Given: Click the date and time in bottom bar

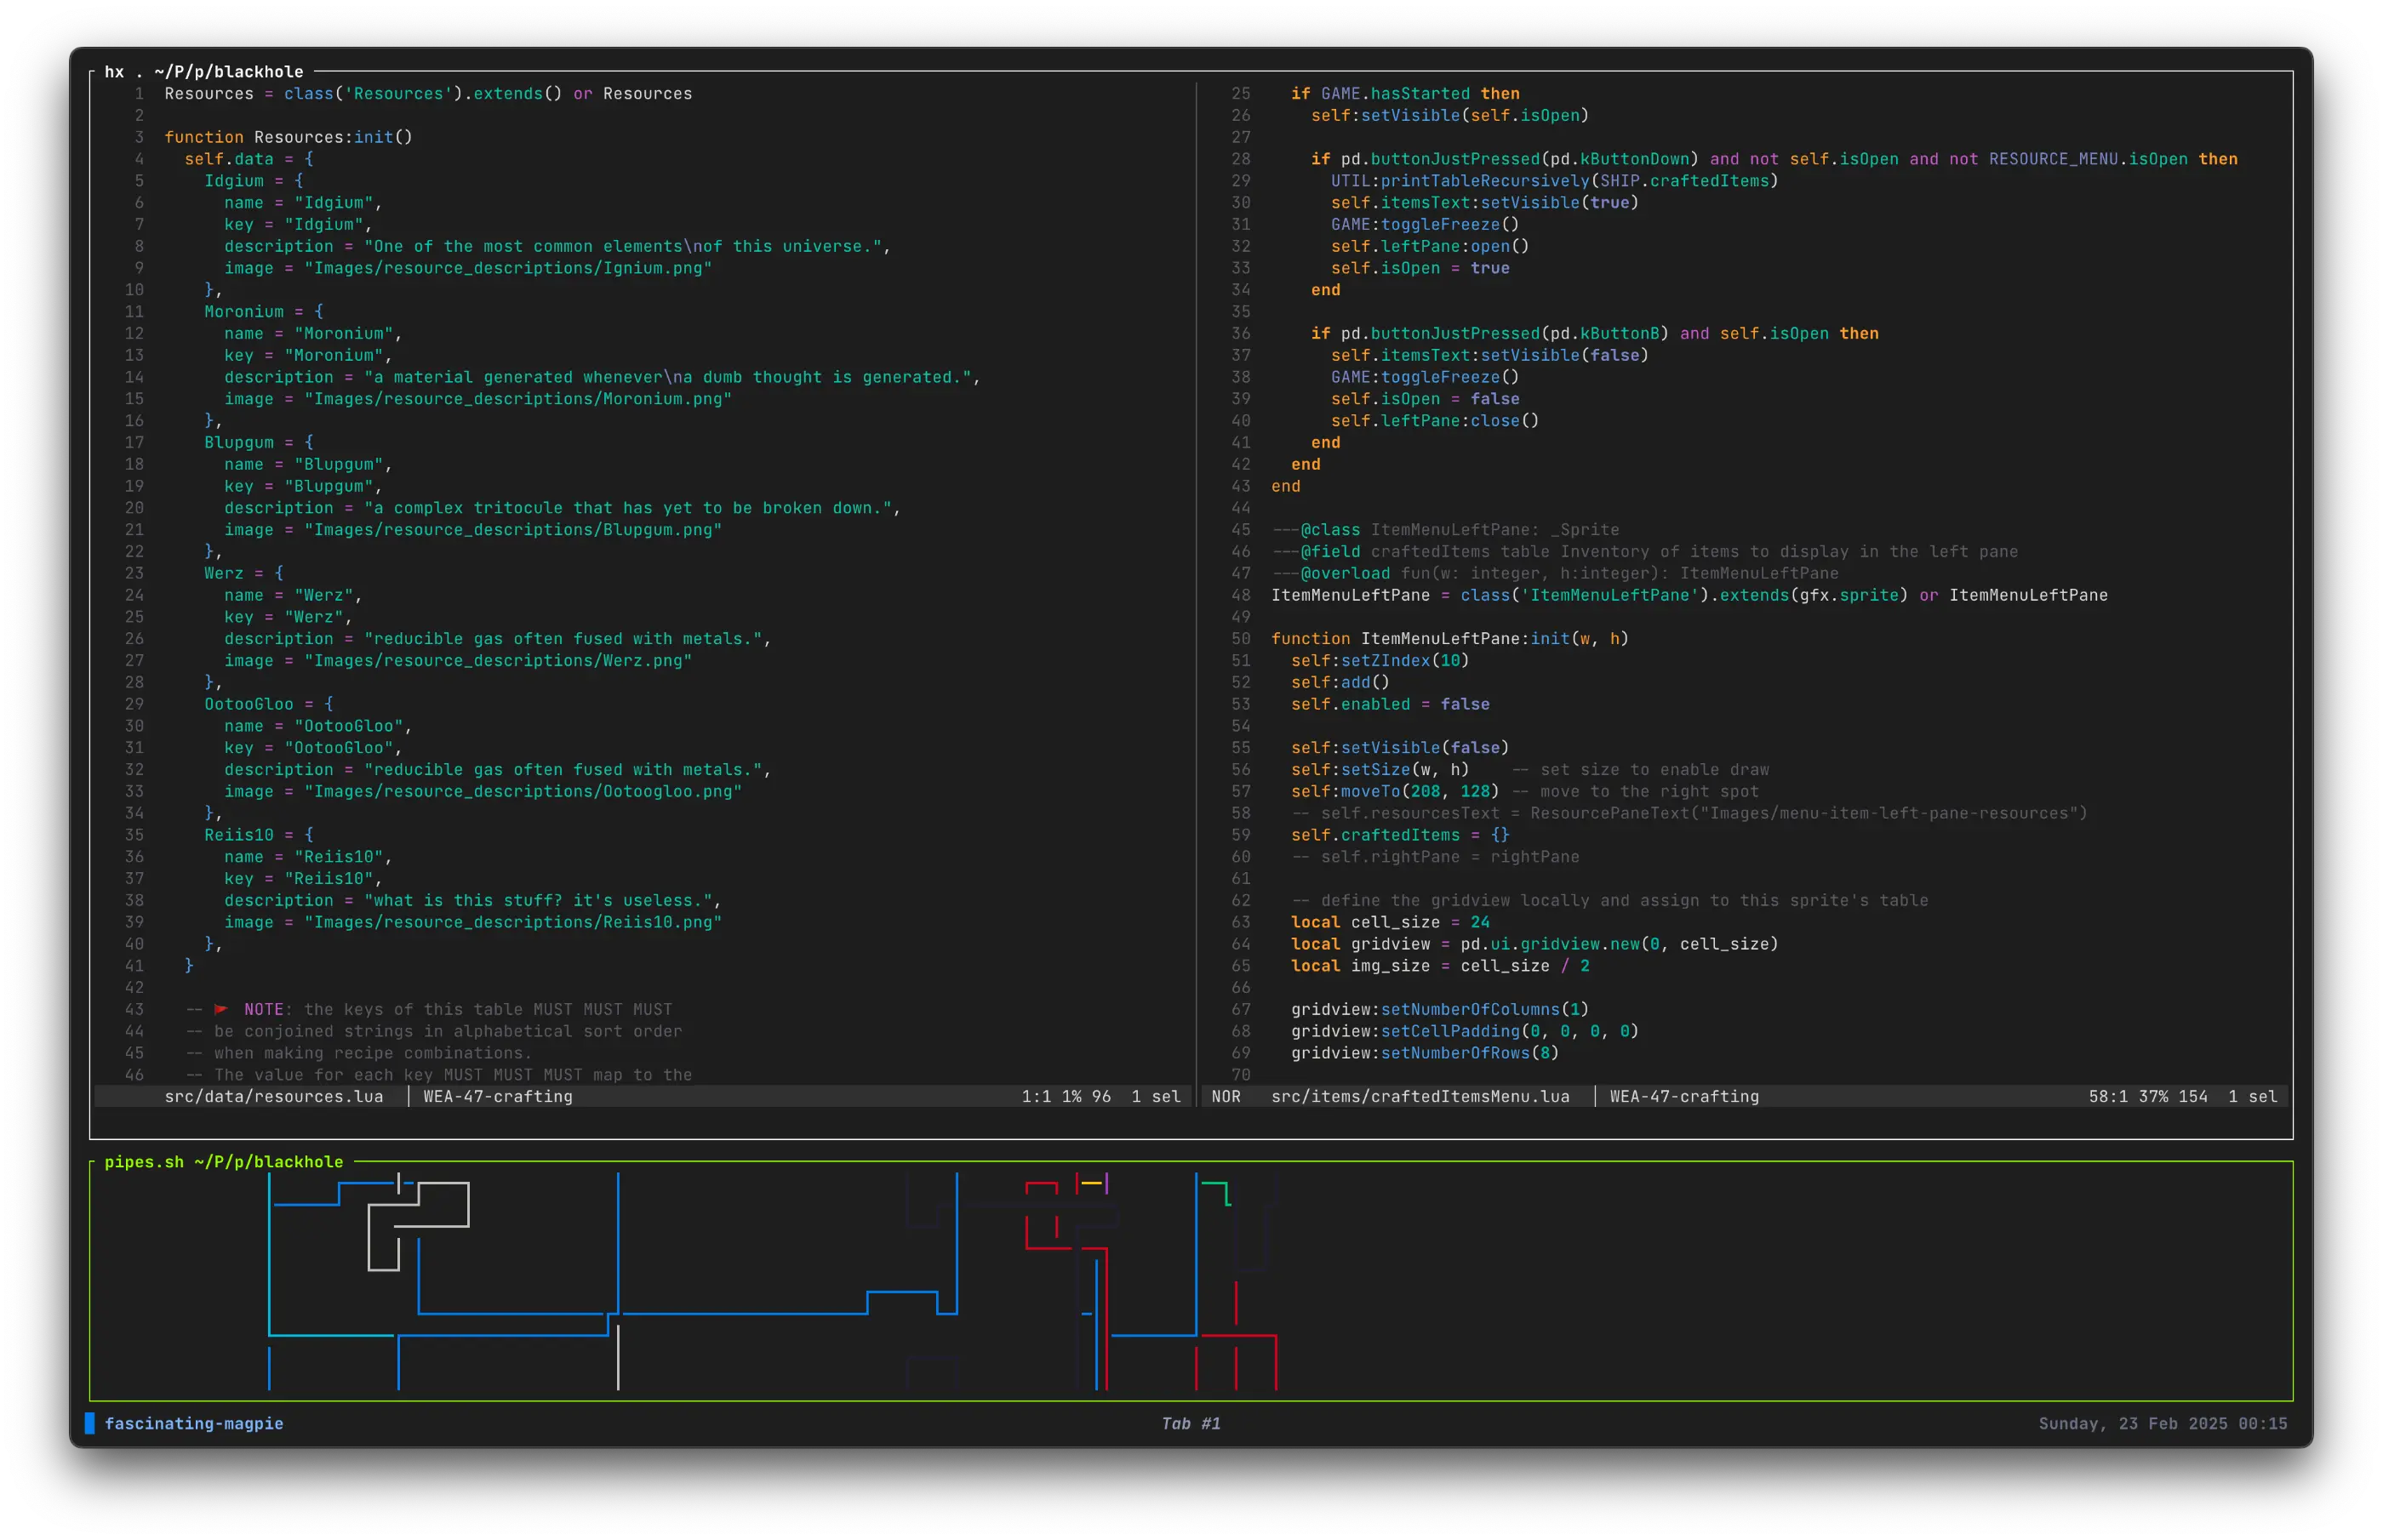Looking at the screenshot, I should (2162, 1423).
